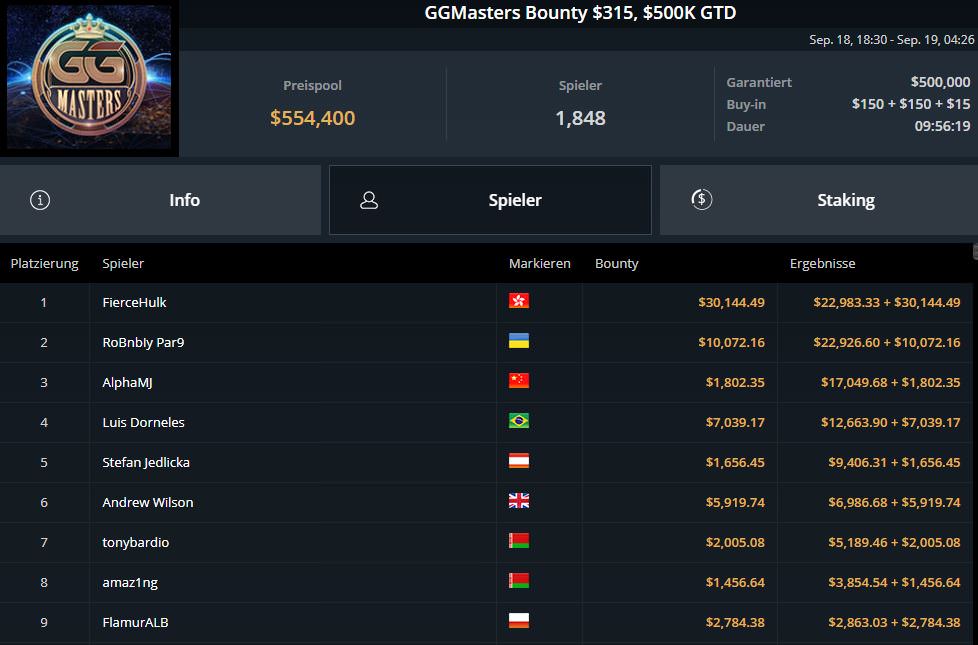This screenshot has height=645, width=978.
Task: Click the GG Masters tournament logo
Action: pos(89,78)
